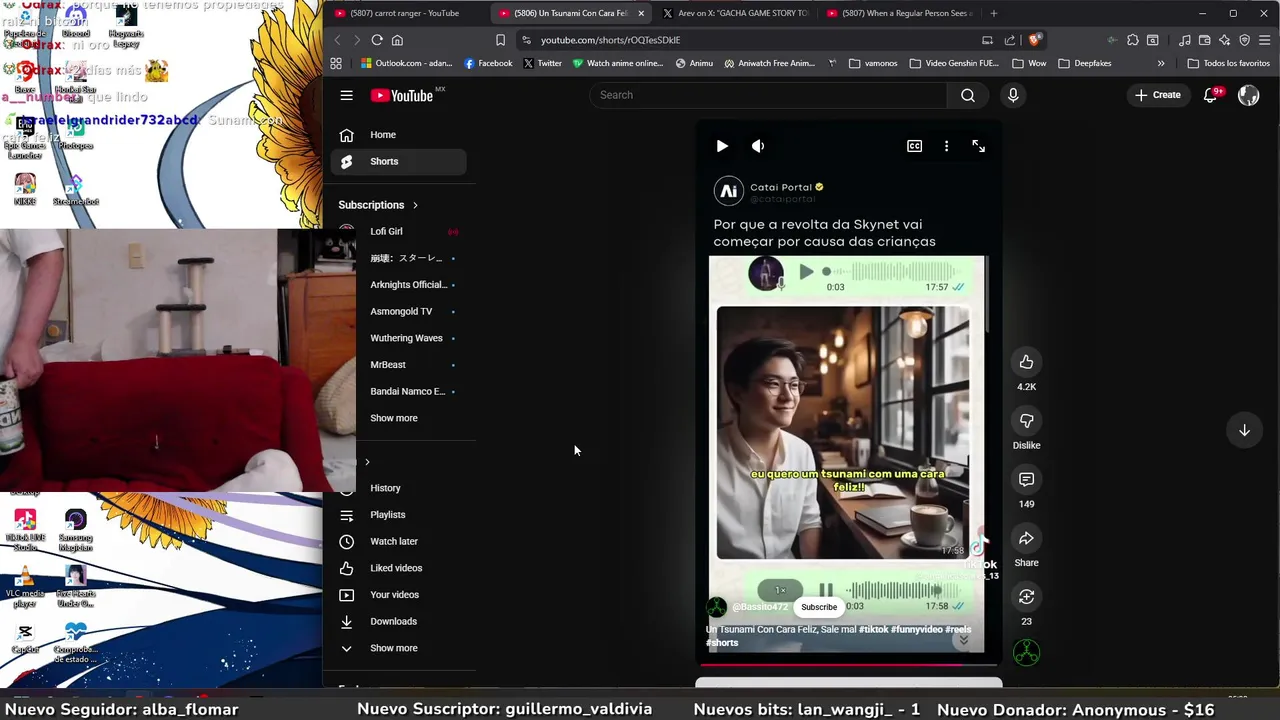Open the Create button in YouTube header
Screen dimensions: 1280x720
click(1158, 95)
